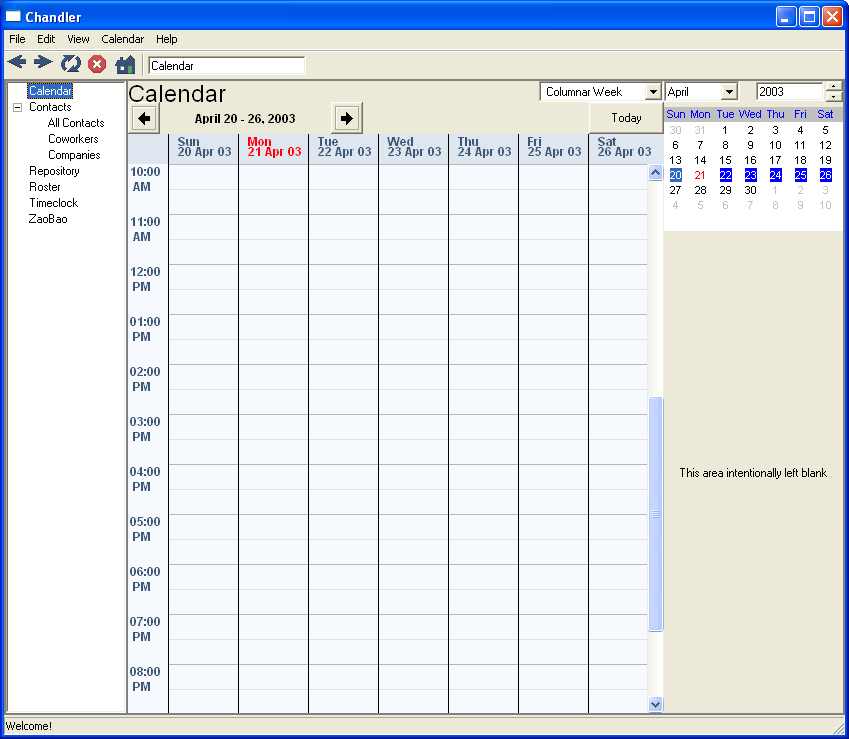Click the Wed 23 Apr 03 column header
The image size is (849, 739).
(x=414, y=147)
